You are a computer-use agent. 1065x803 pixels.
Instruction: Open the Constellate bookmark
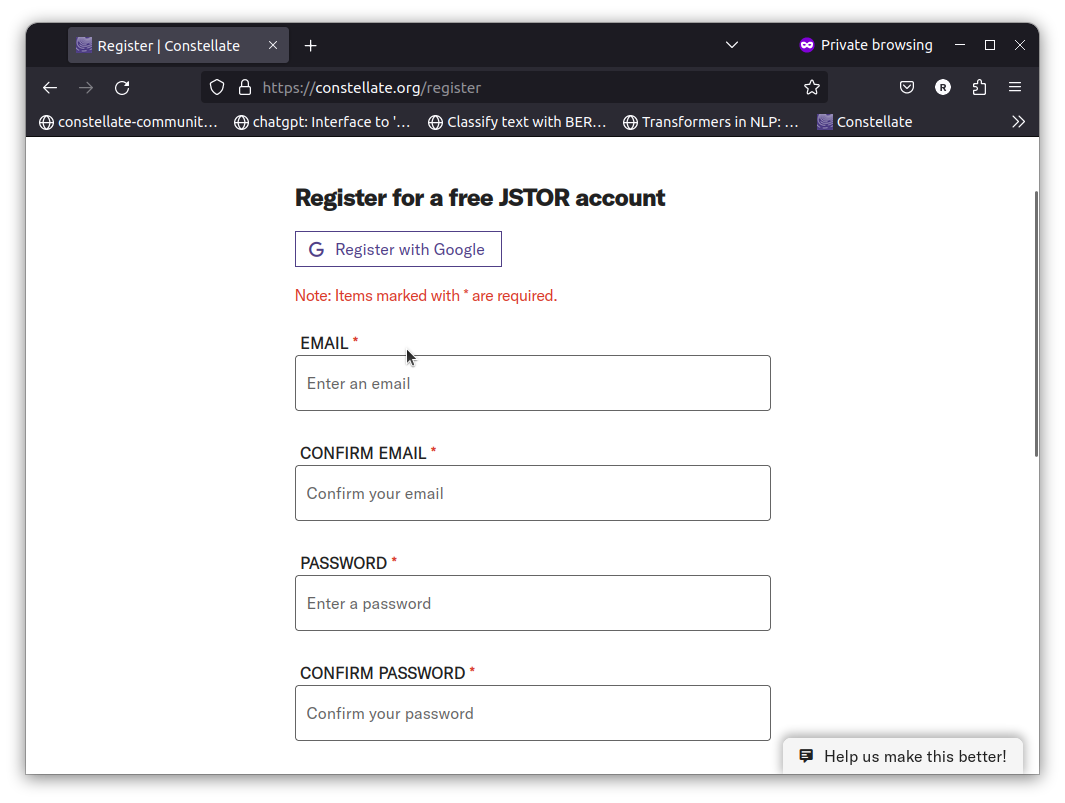(x=865, y=122)
